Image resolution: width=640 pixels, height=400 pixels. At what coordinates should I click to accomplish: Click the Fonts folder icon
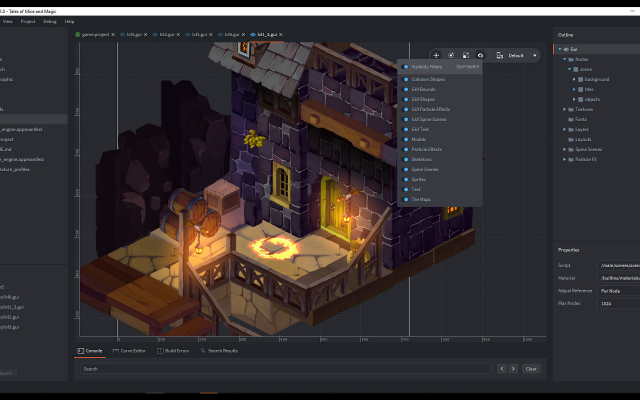[571, 119]
